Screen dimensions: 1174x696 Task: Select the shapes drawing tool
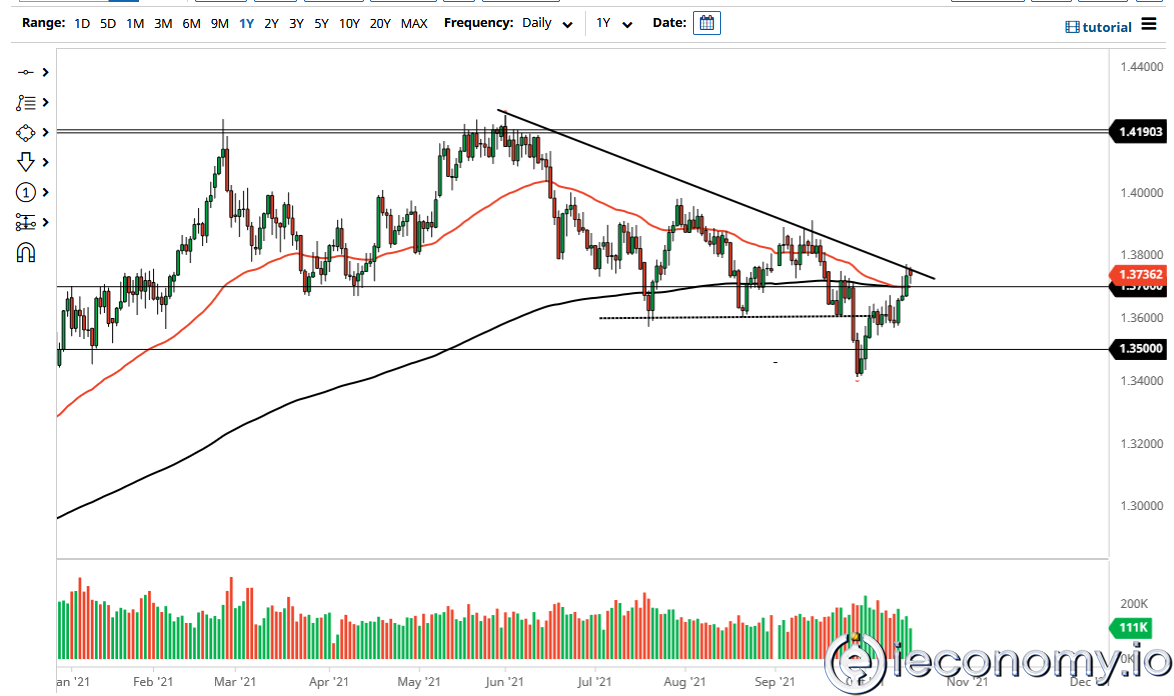(x=25, y=132)
